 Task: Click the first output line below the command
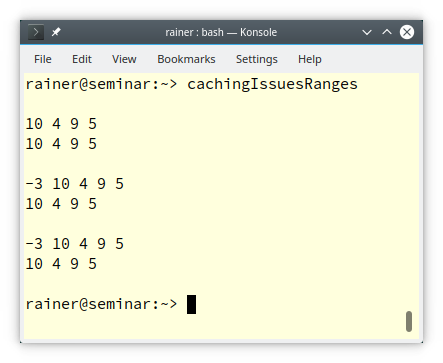(61, 124)
